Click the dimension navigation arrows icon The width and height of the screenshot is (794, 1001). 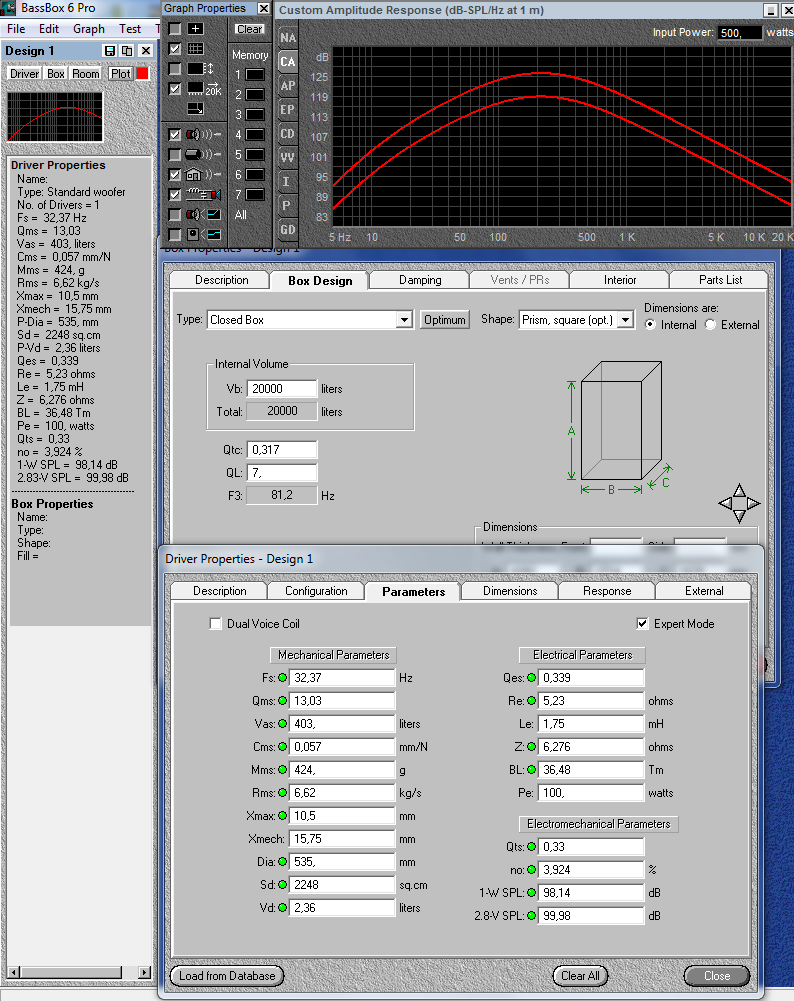pos(739,503)
